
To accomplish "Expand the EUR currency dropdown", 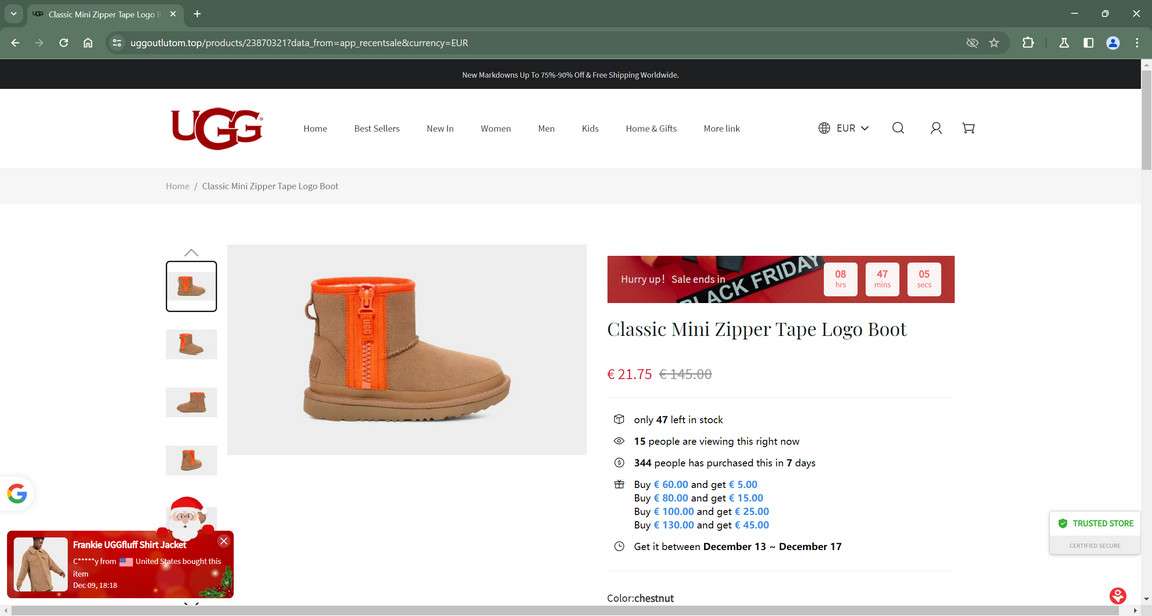I will tap(852, 128).
